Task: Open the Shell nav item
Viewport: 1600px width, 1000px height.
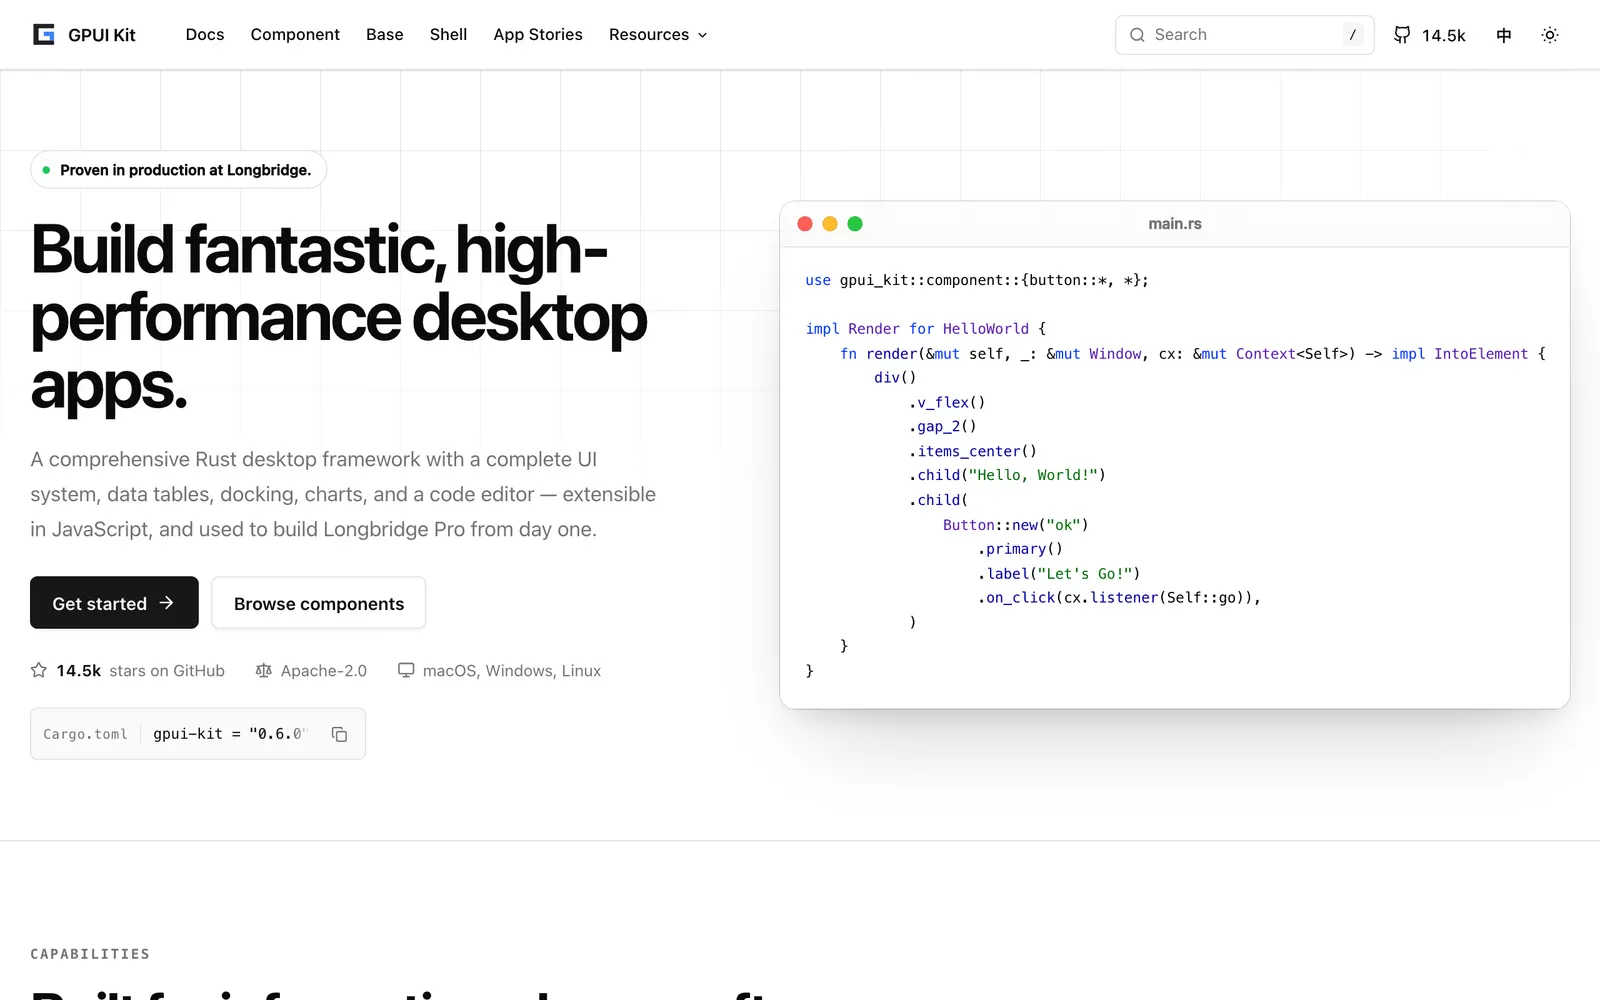Action: 449,35
